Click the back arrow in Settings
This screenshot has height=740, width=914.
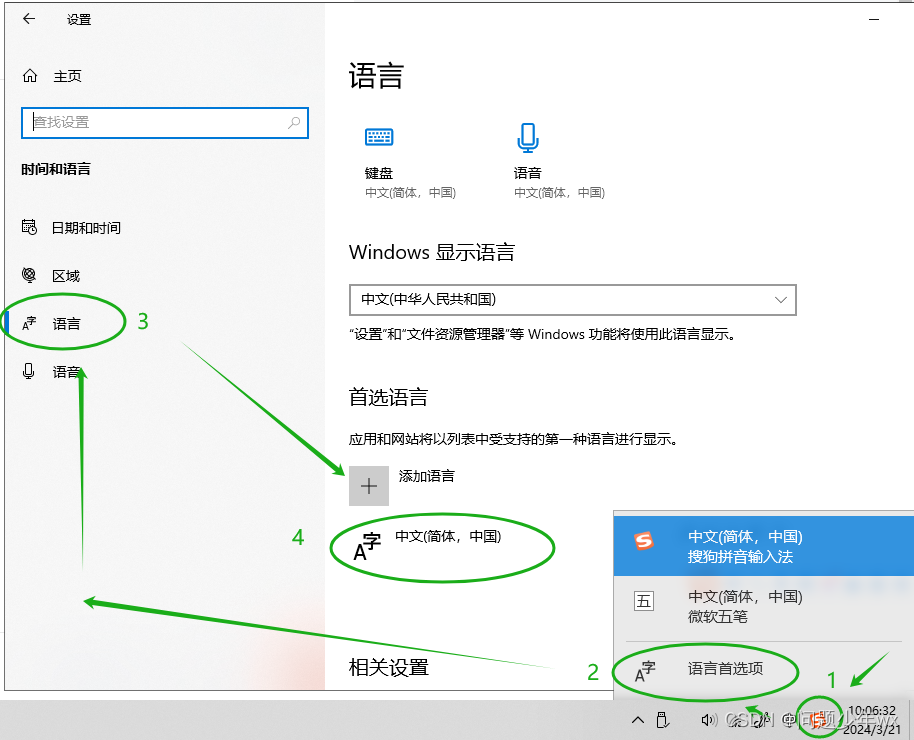[29, 19]
